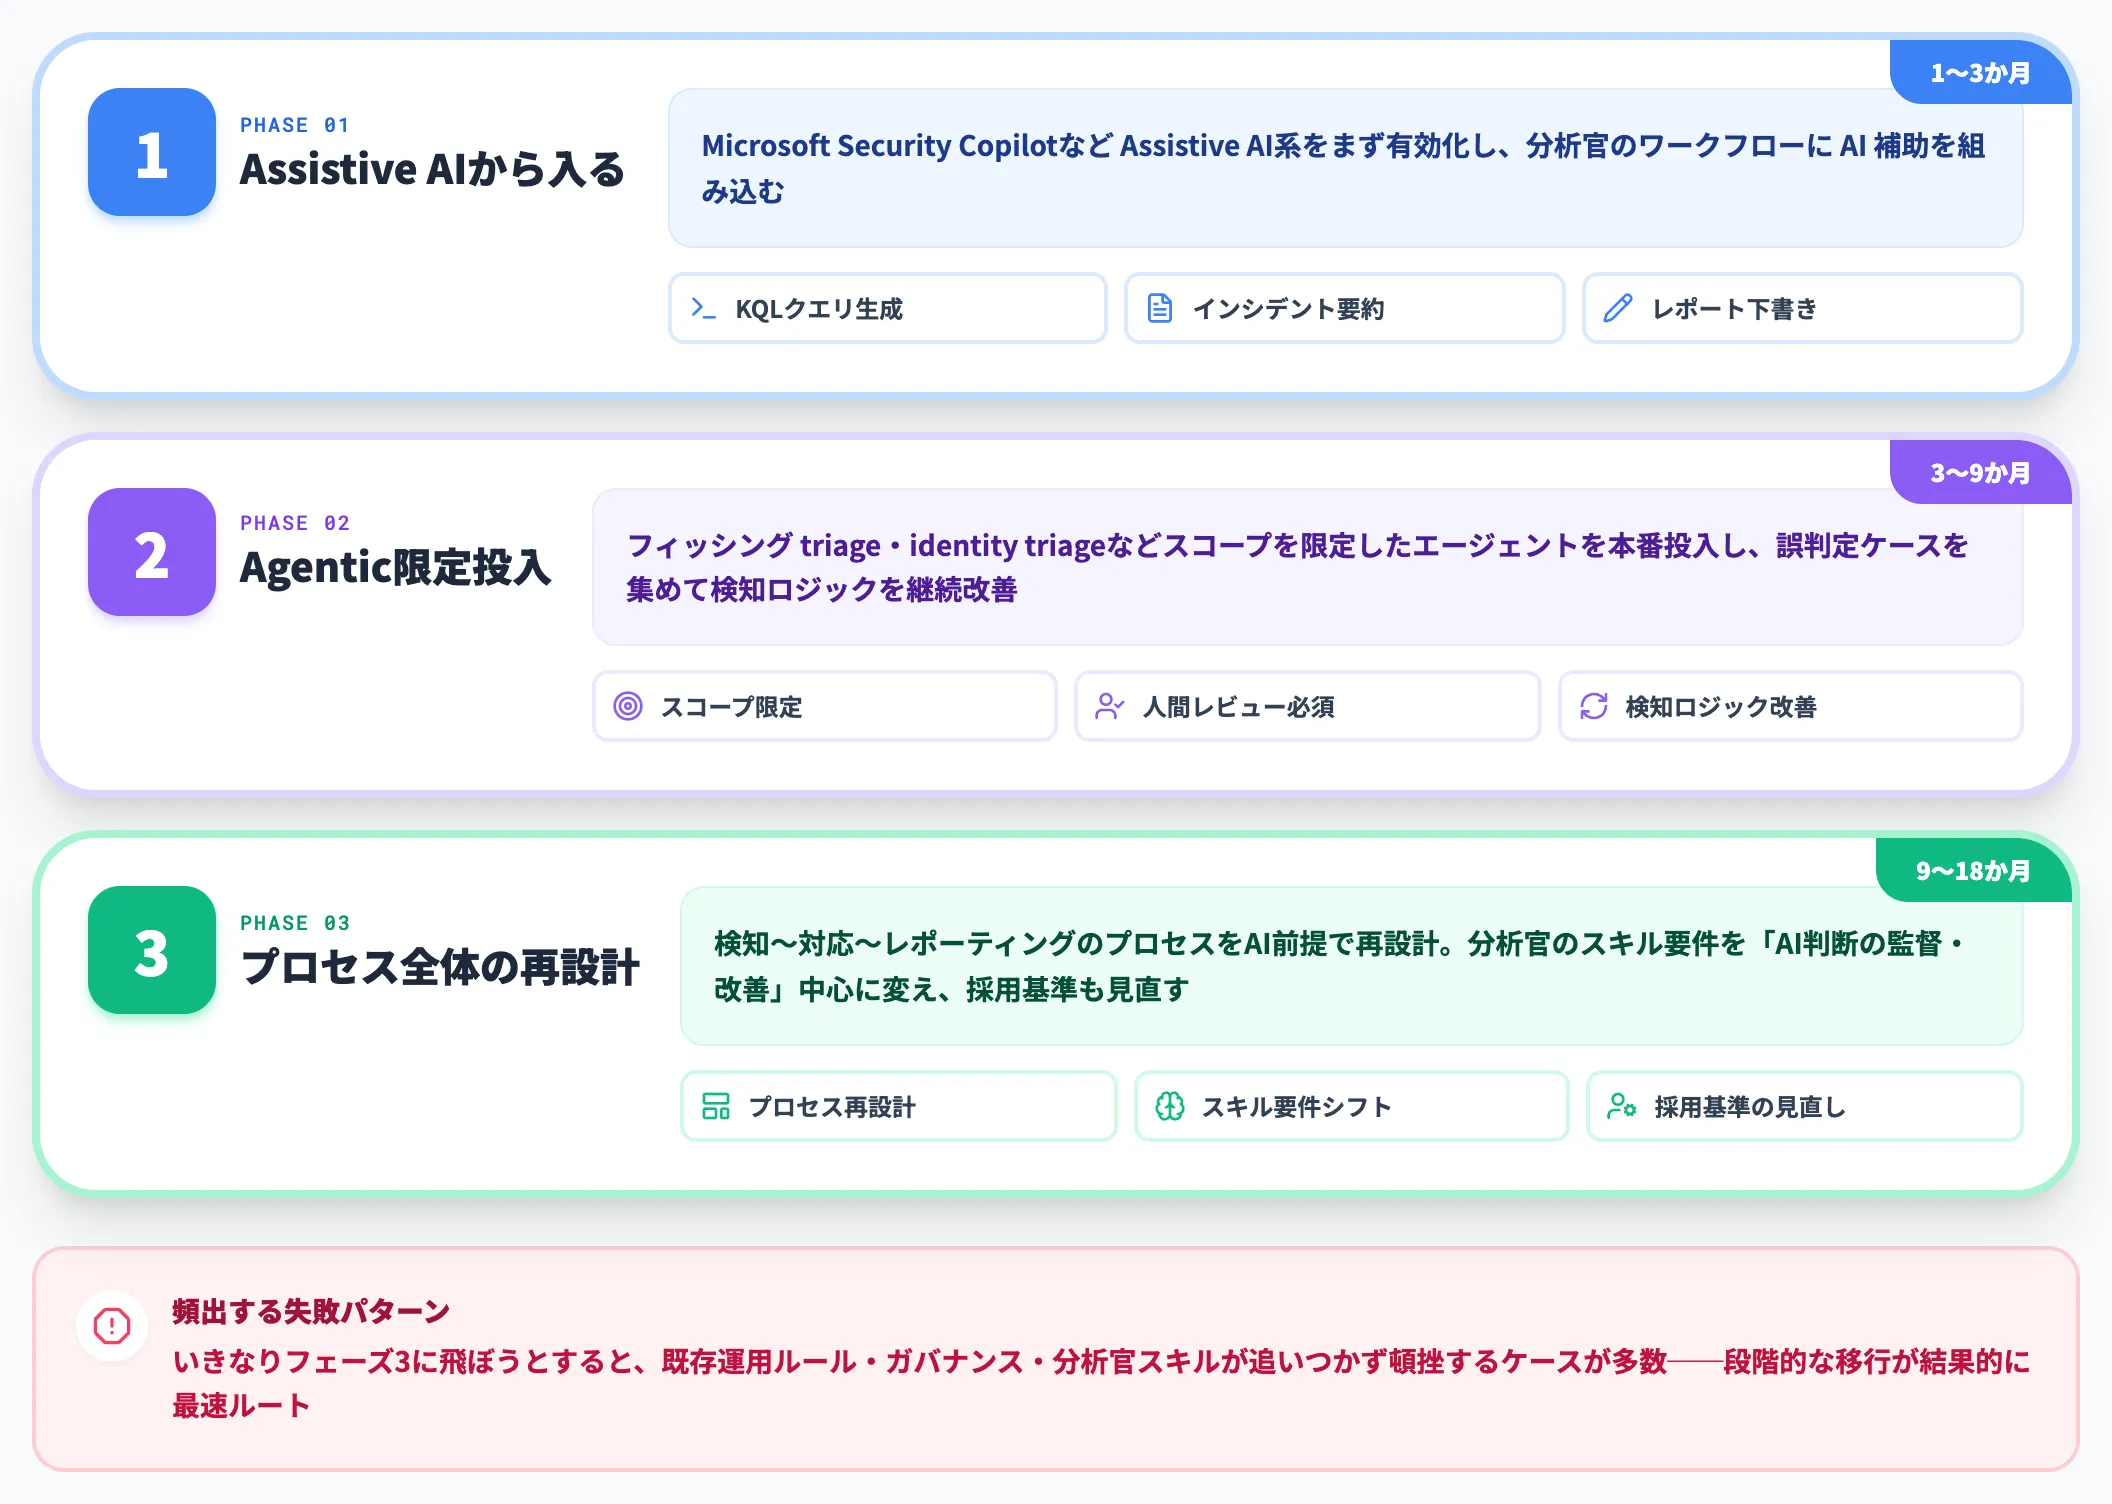Click the Agentic限定投入 heading
The image size is (2112, 1504).
coord(396,567)
